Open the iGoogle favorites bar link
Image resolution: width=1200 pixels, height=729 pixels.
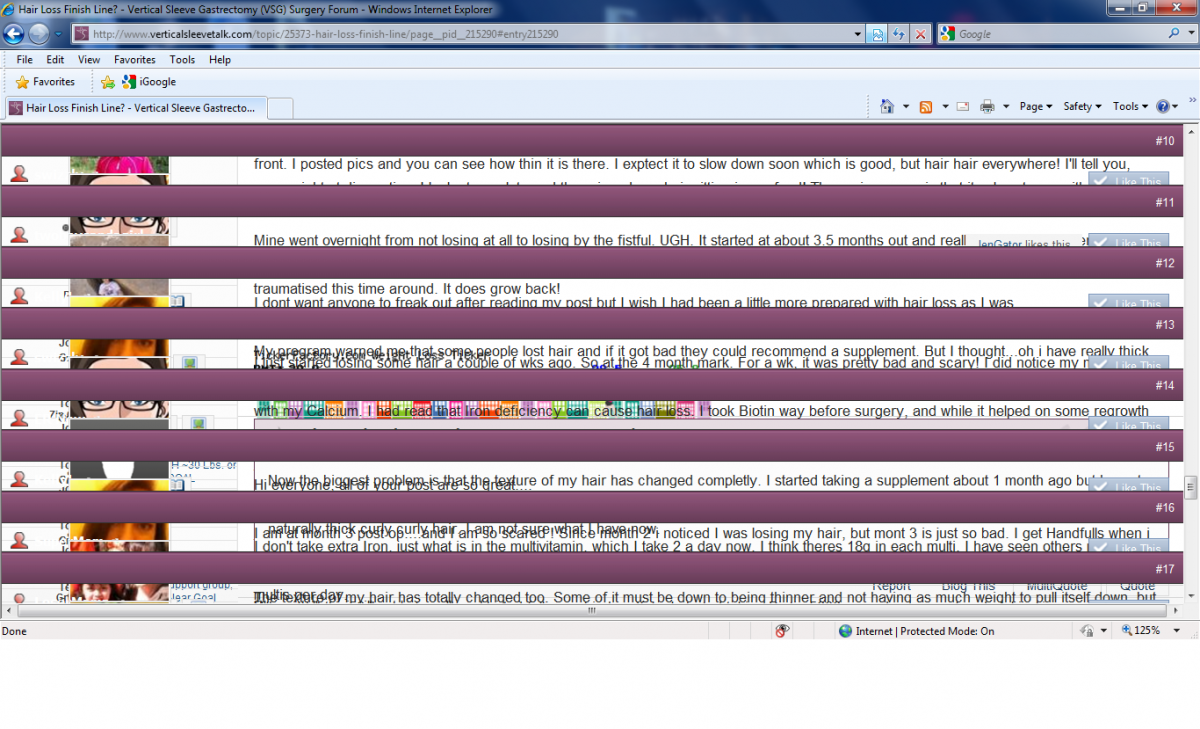click(x=149, y=82)
